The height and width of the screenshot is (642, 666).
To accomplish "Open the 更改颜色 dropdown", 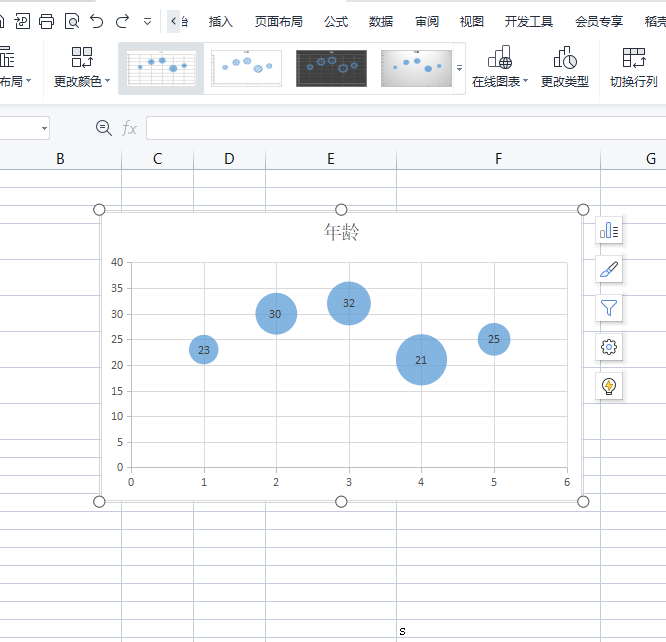I will tap(82, 68).
